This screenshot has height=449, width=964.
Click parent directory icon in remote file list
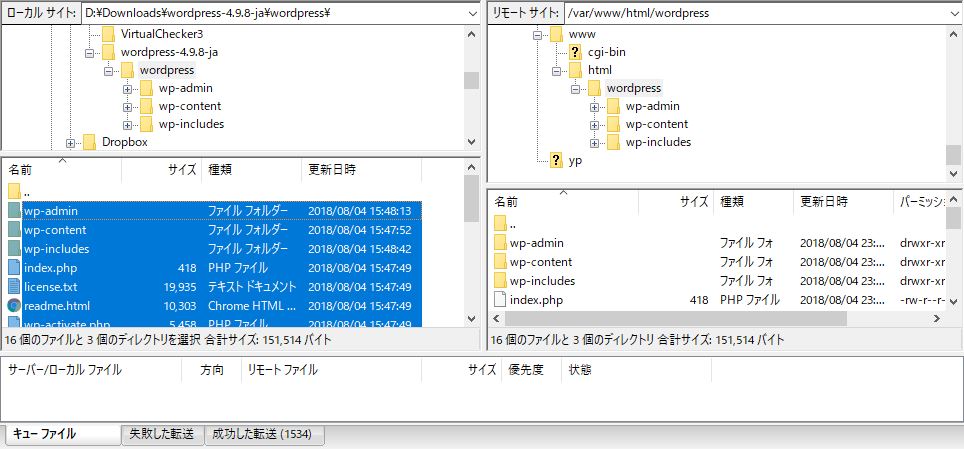(500, 223)
